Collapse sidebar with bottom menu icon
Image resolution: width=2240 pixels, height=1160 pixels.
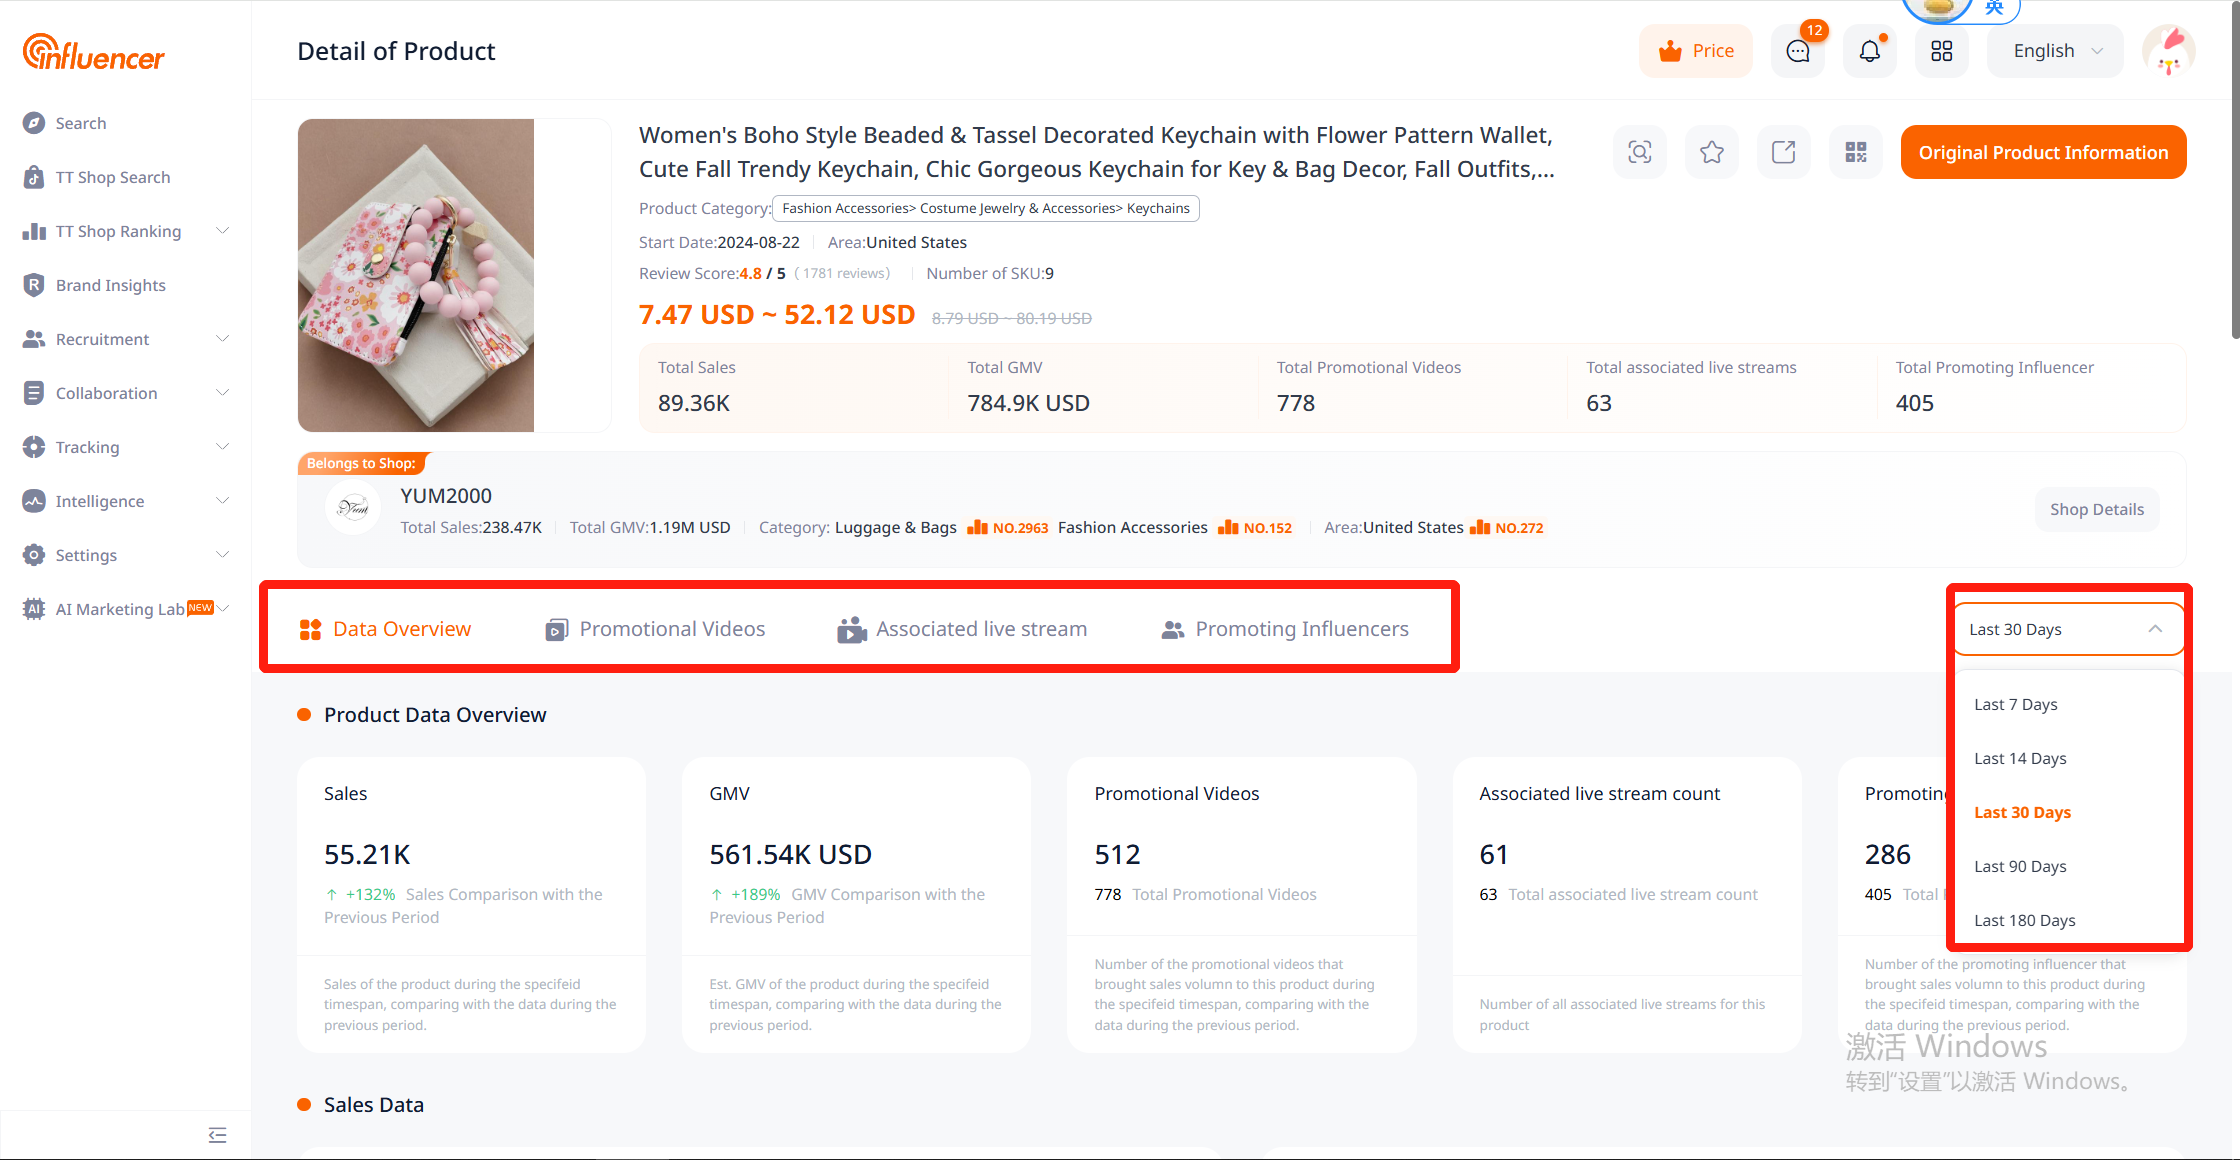pos(217,1135)
